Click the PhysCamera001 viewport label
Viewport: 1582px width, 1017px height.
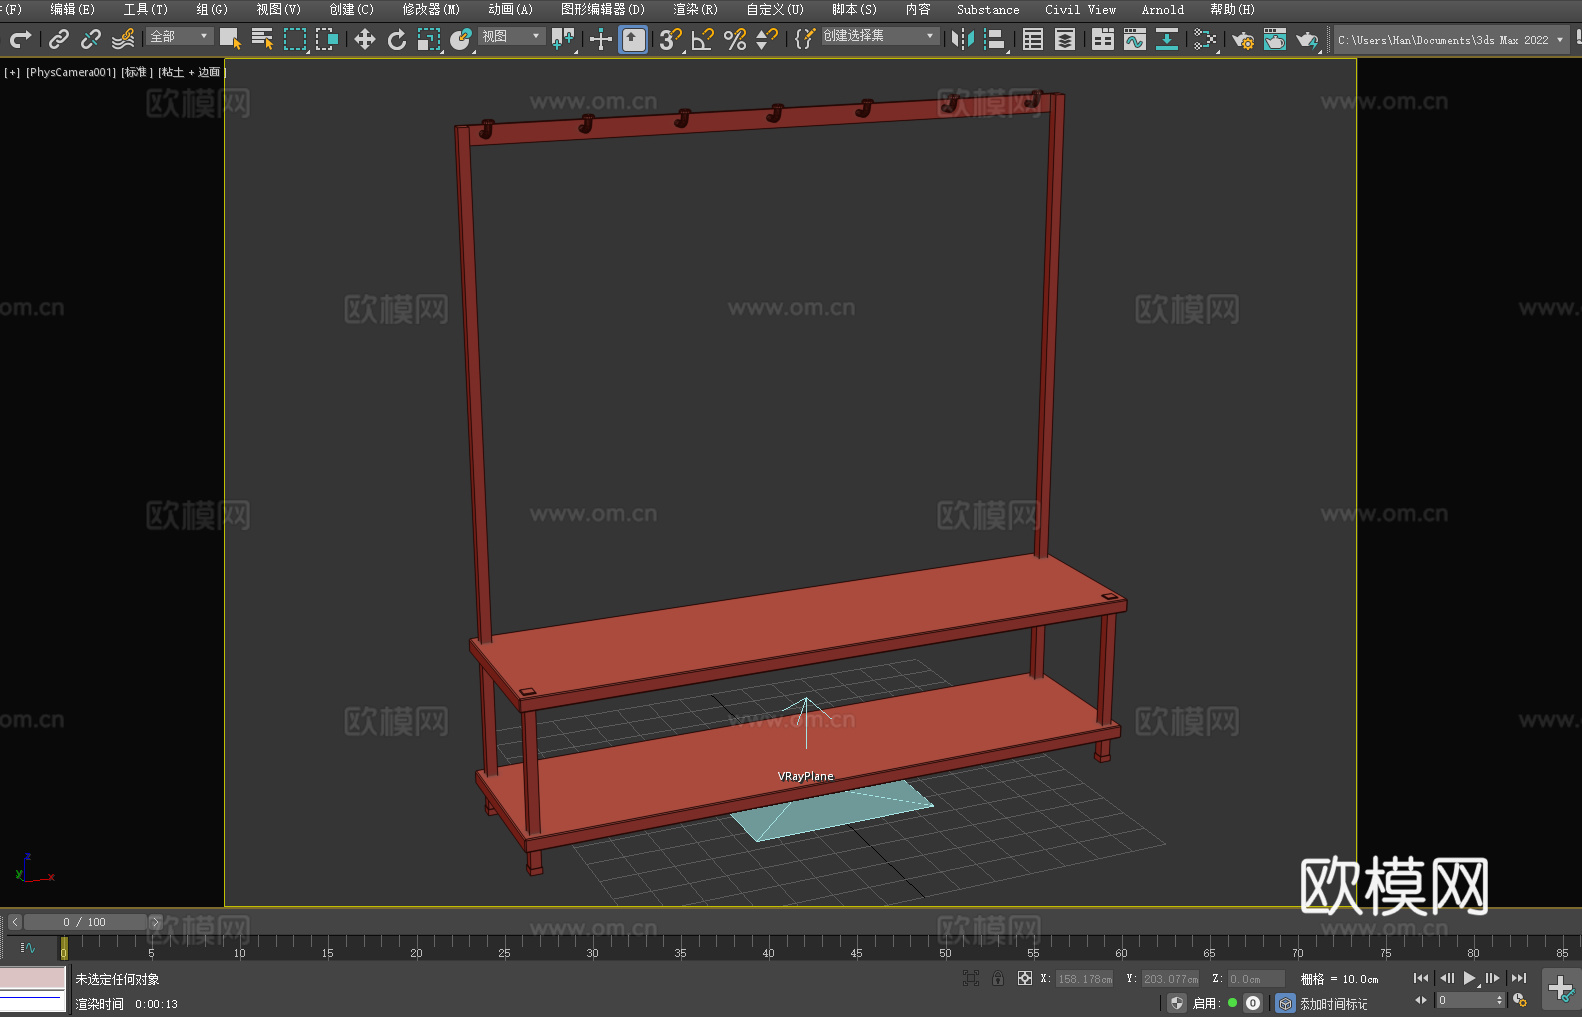click(x=71, y=72)
